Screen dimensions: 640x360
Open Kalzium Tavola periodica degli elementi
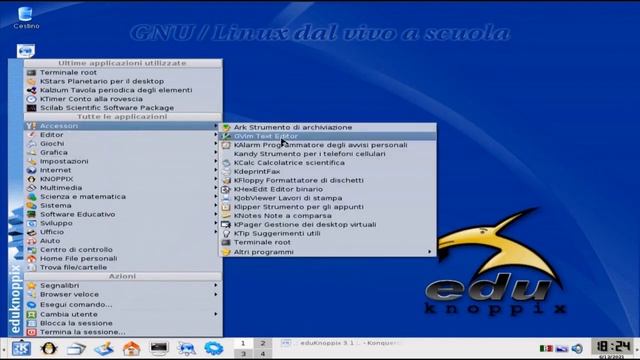coord(123,90)
